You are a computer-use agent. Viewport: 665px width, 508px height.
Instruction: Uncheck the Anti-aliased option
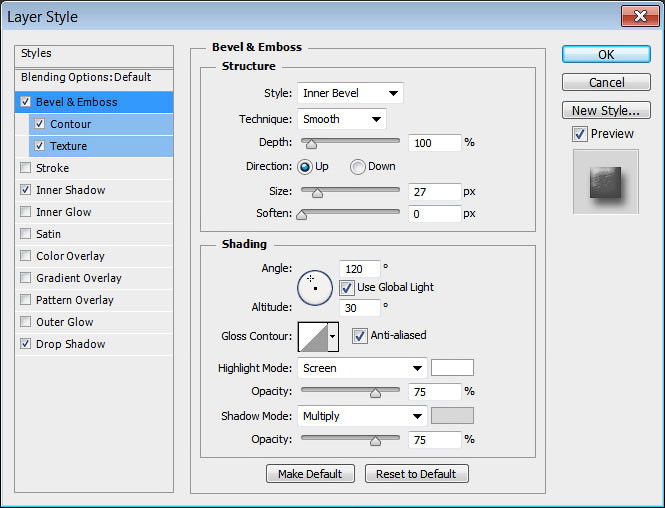(359, 336)
